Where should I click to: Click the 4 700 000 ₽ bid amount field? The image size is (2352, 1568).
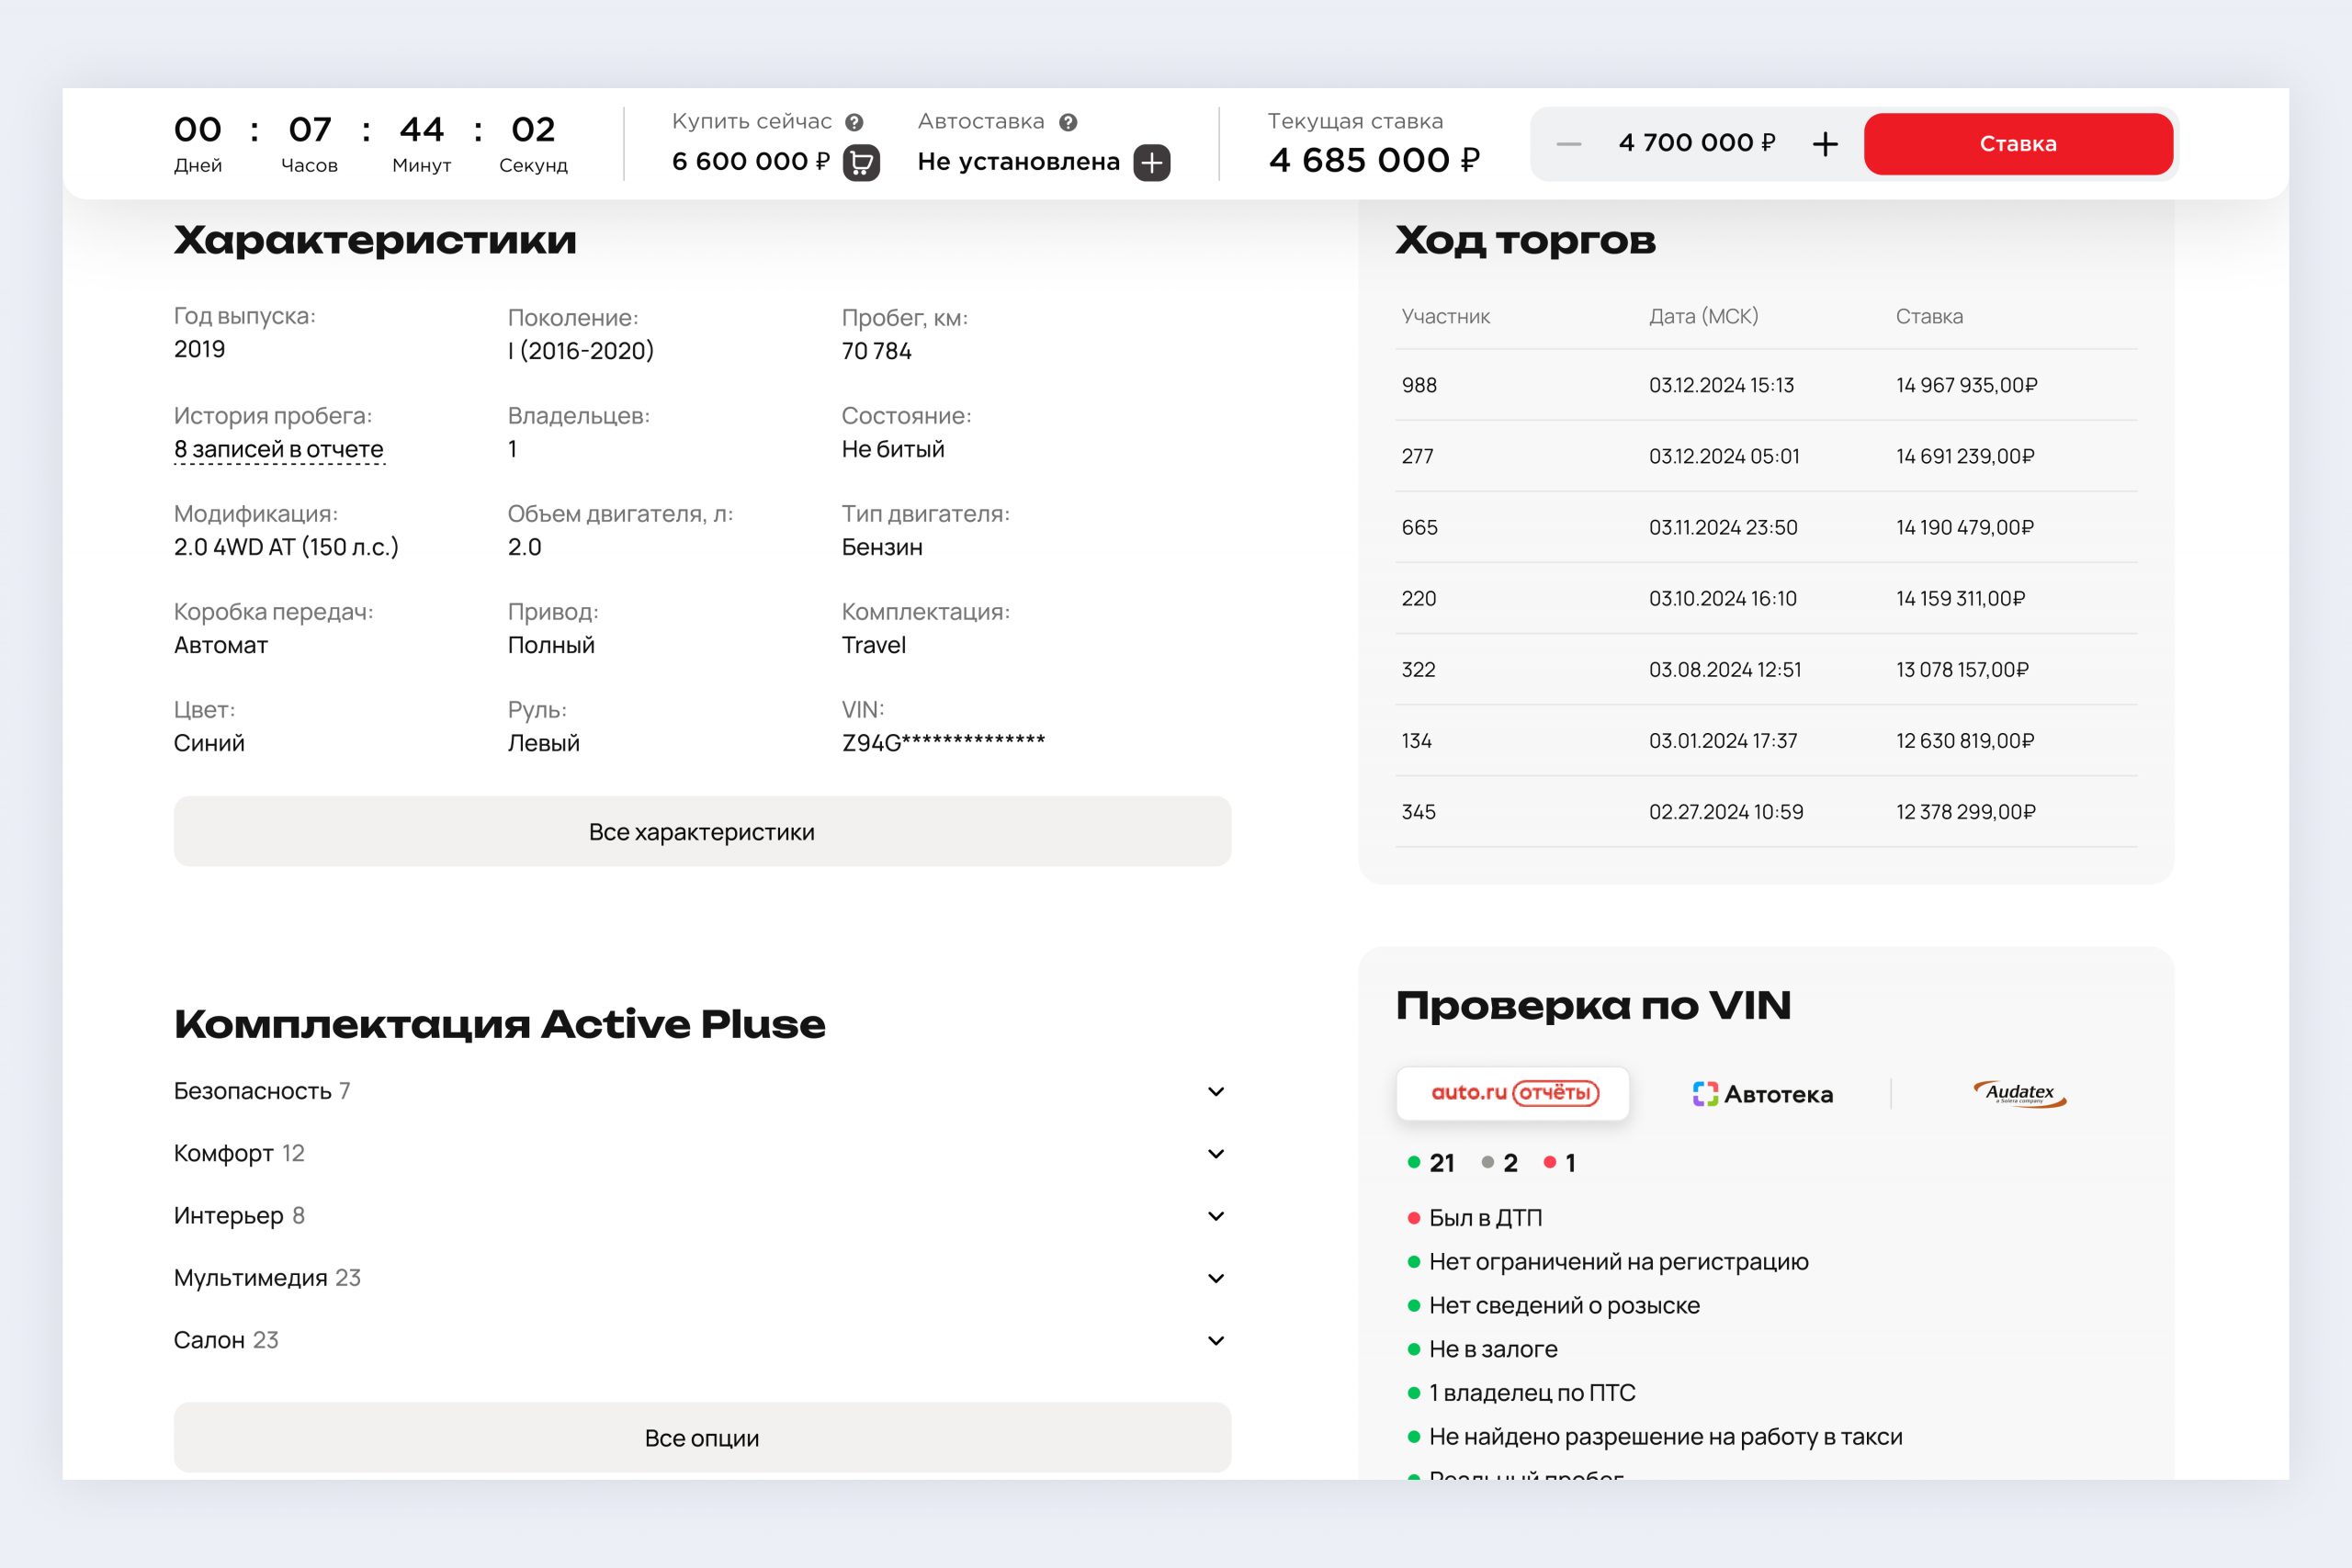click(x=1696, y=143)
